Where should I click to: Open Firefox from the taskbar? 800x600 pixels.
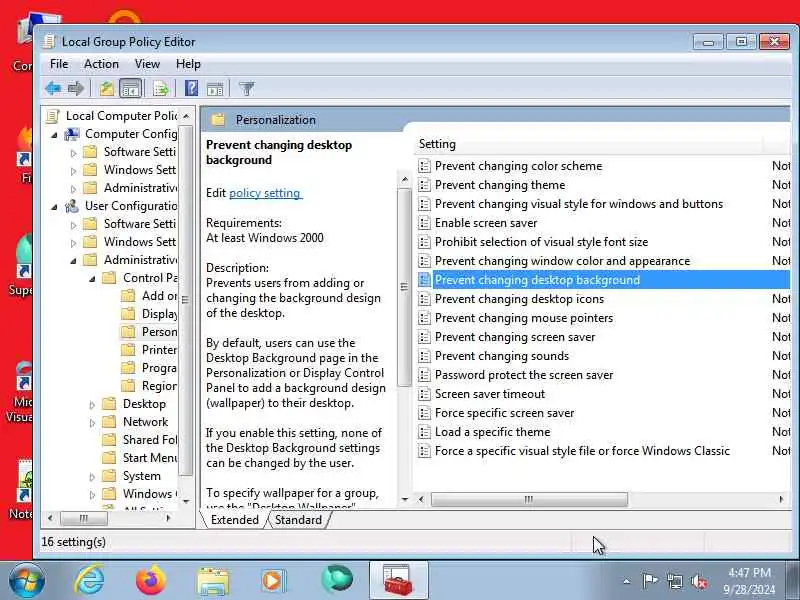(151, 581)
